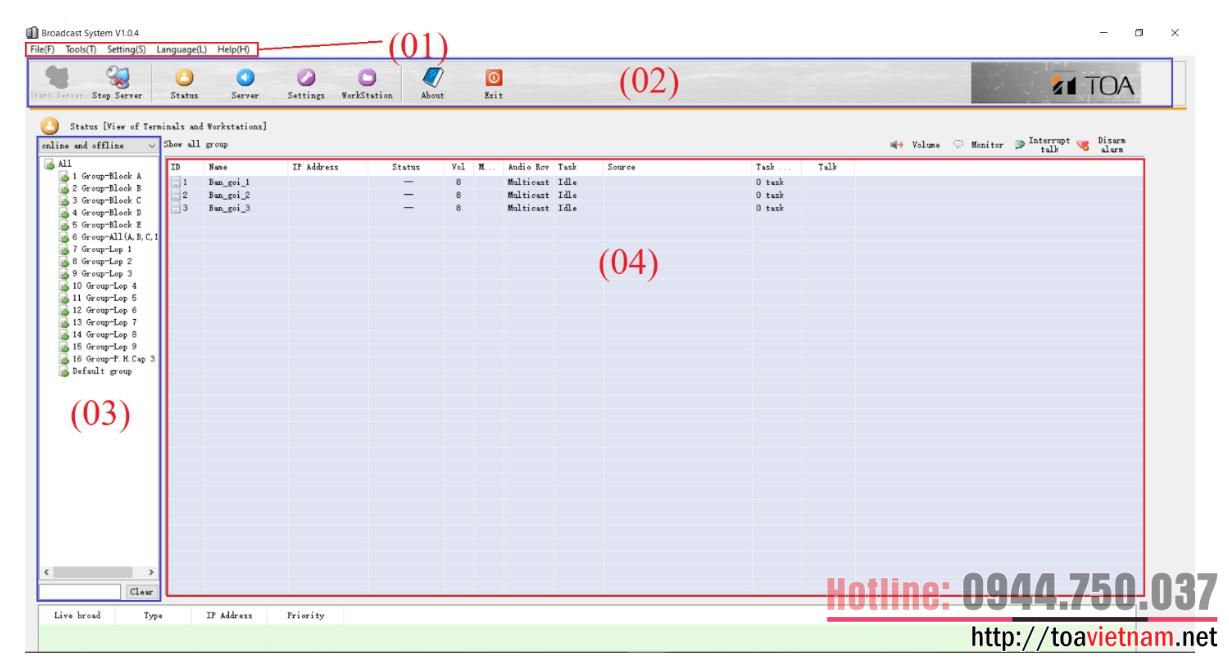Click icon beside 1 Group-Block A
The image size is (1229, 663).
(64, 176)
